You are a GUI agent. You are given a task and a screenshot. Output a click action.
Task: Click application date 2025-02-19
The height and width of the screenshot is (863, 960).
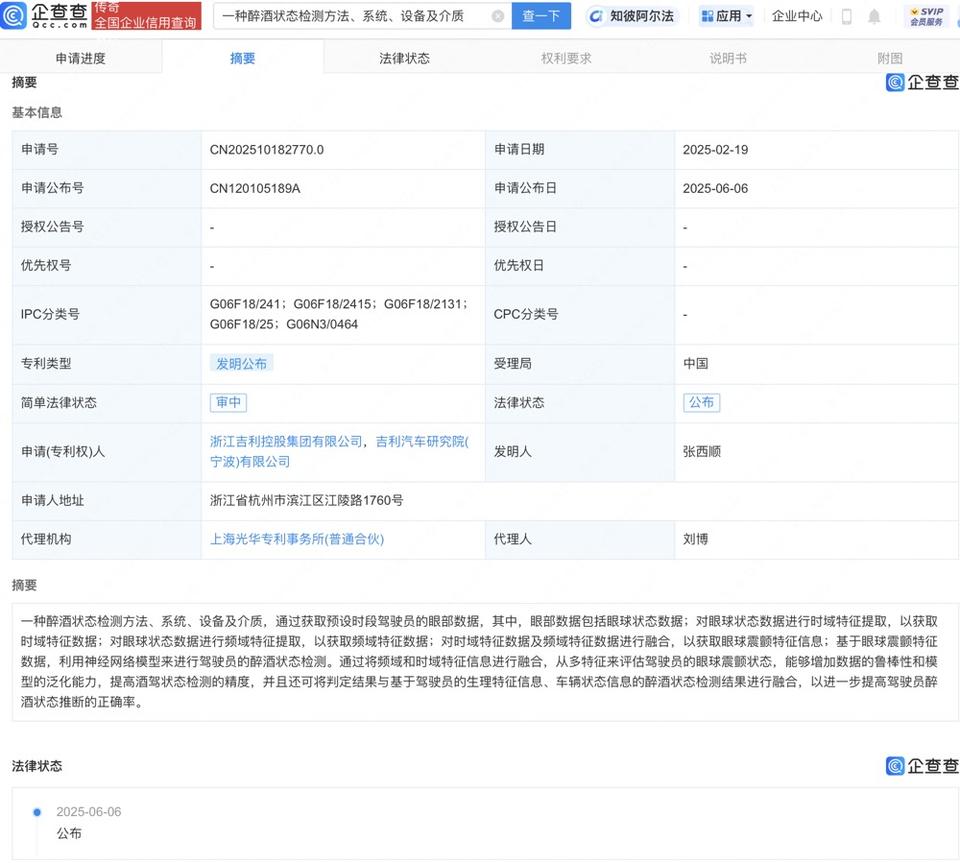715,150
